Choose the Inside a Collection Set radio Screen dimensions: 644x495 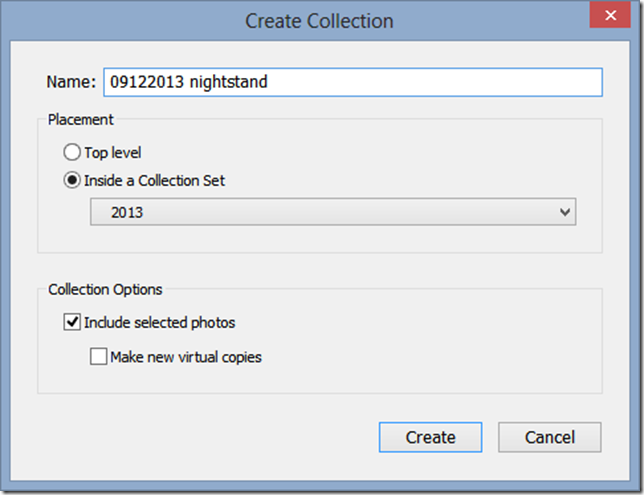tap(72, 180)
